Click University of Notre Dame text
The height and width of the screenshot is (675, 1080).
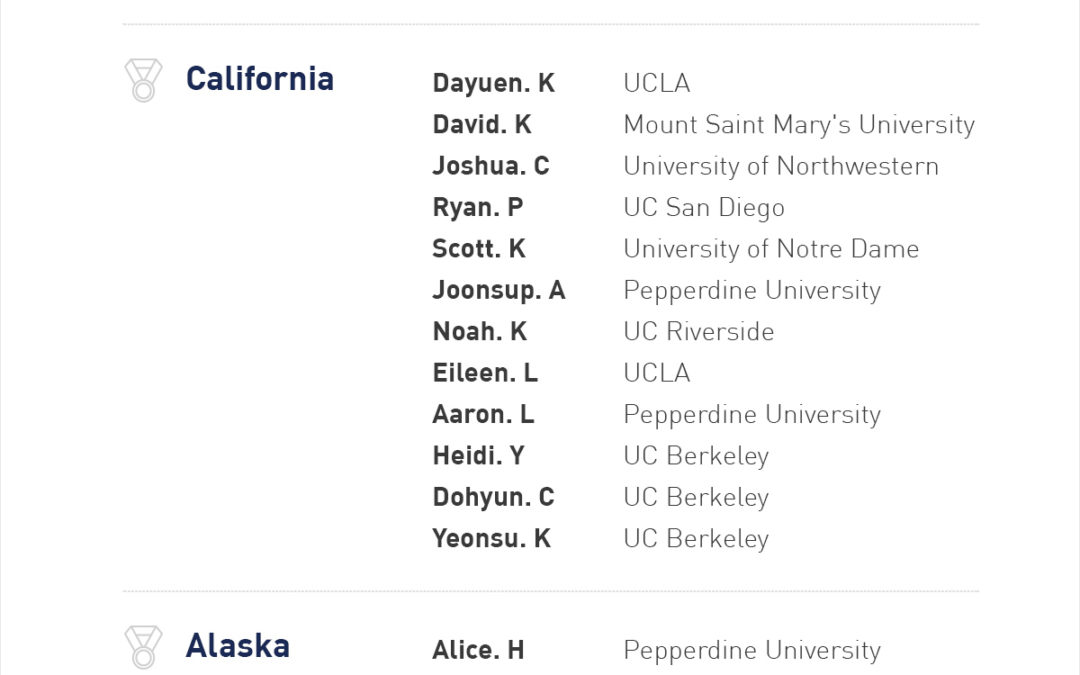pos(771,249)
